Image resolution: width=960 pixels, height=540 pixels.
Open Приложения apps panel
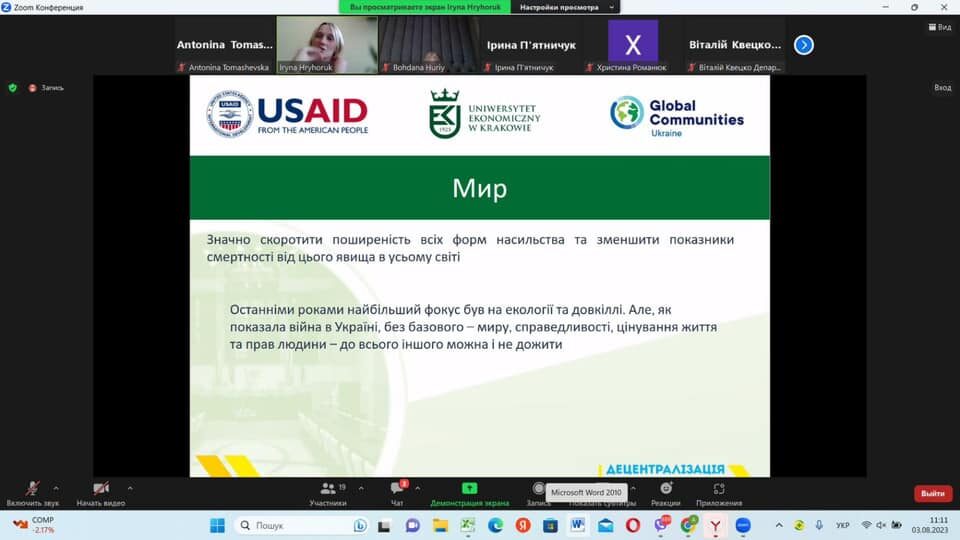point(719,490)
